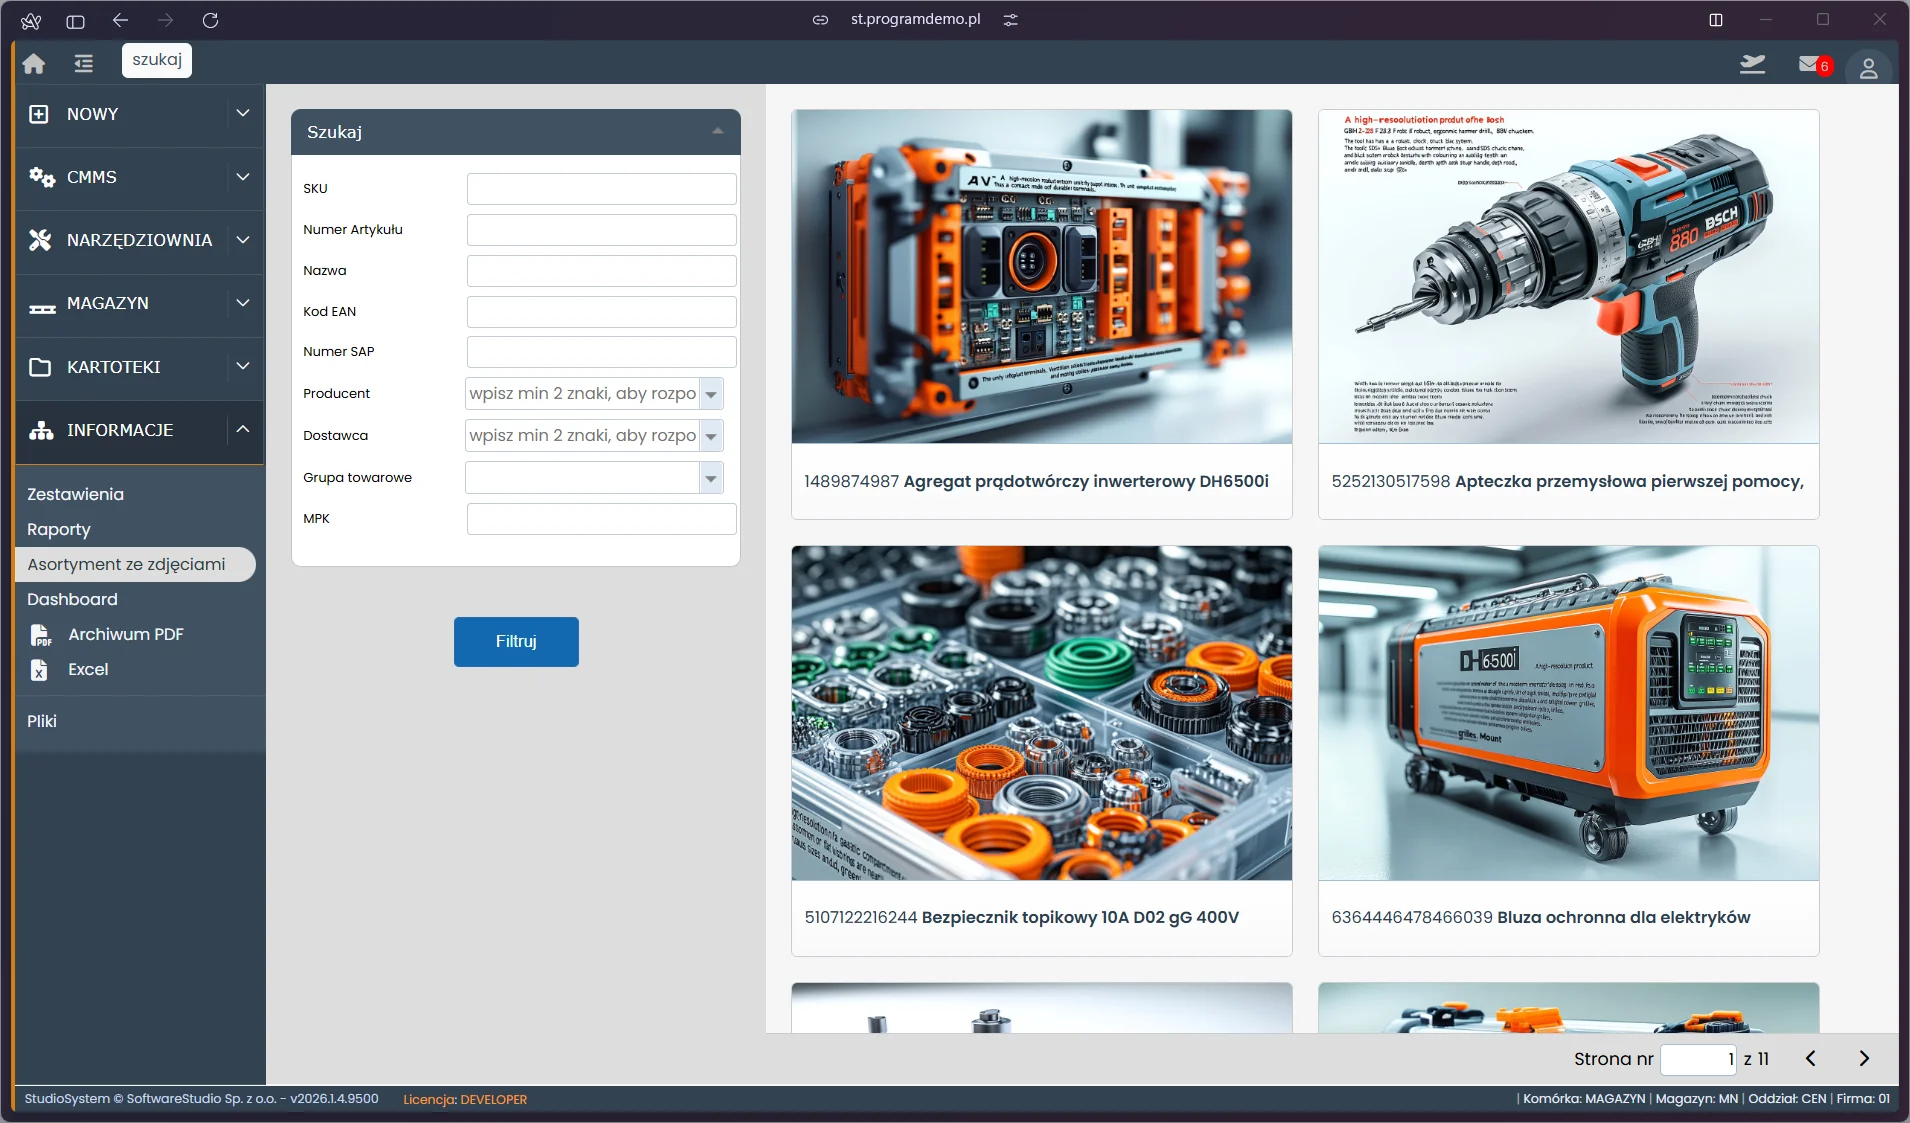Screen dimensions: 1910x1123
Task: Click the Licencja: DEVELOPER status text
Action: 465,1099
